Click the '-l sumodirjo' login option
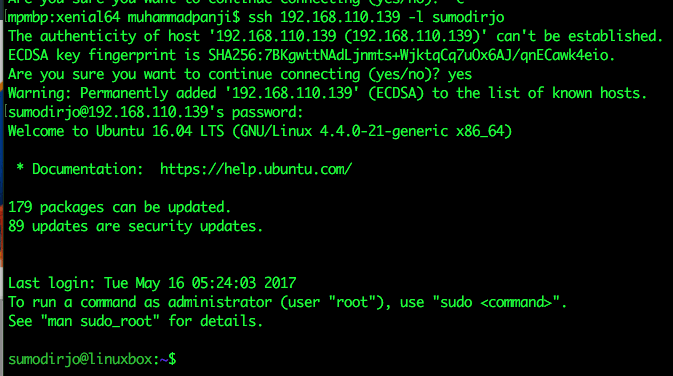This screenshot has width=673, height=376. coord(456,17)
